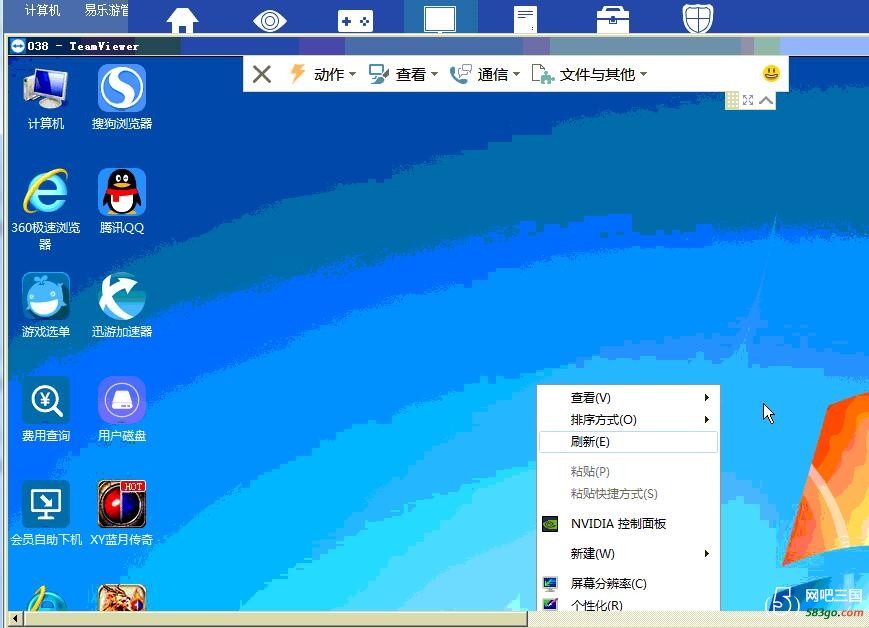Click the TeamViewer logo in title bar
The image size is (869, 628).
coord(18,46)
